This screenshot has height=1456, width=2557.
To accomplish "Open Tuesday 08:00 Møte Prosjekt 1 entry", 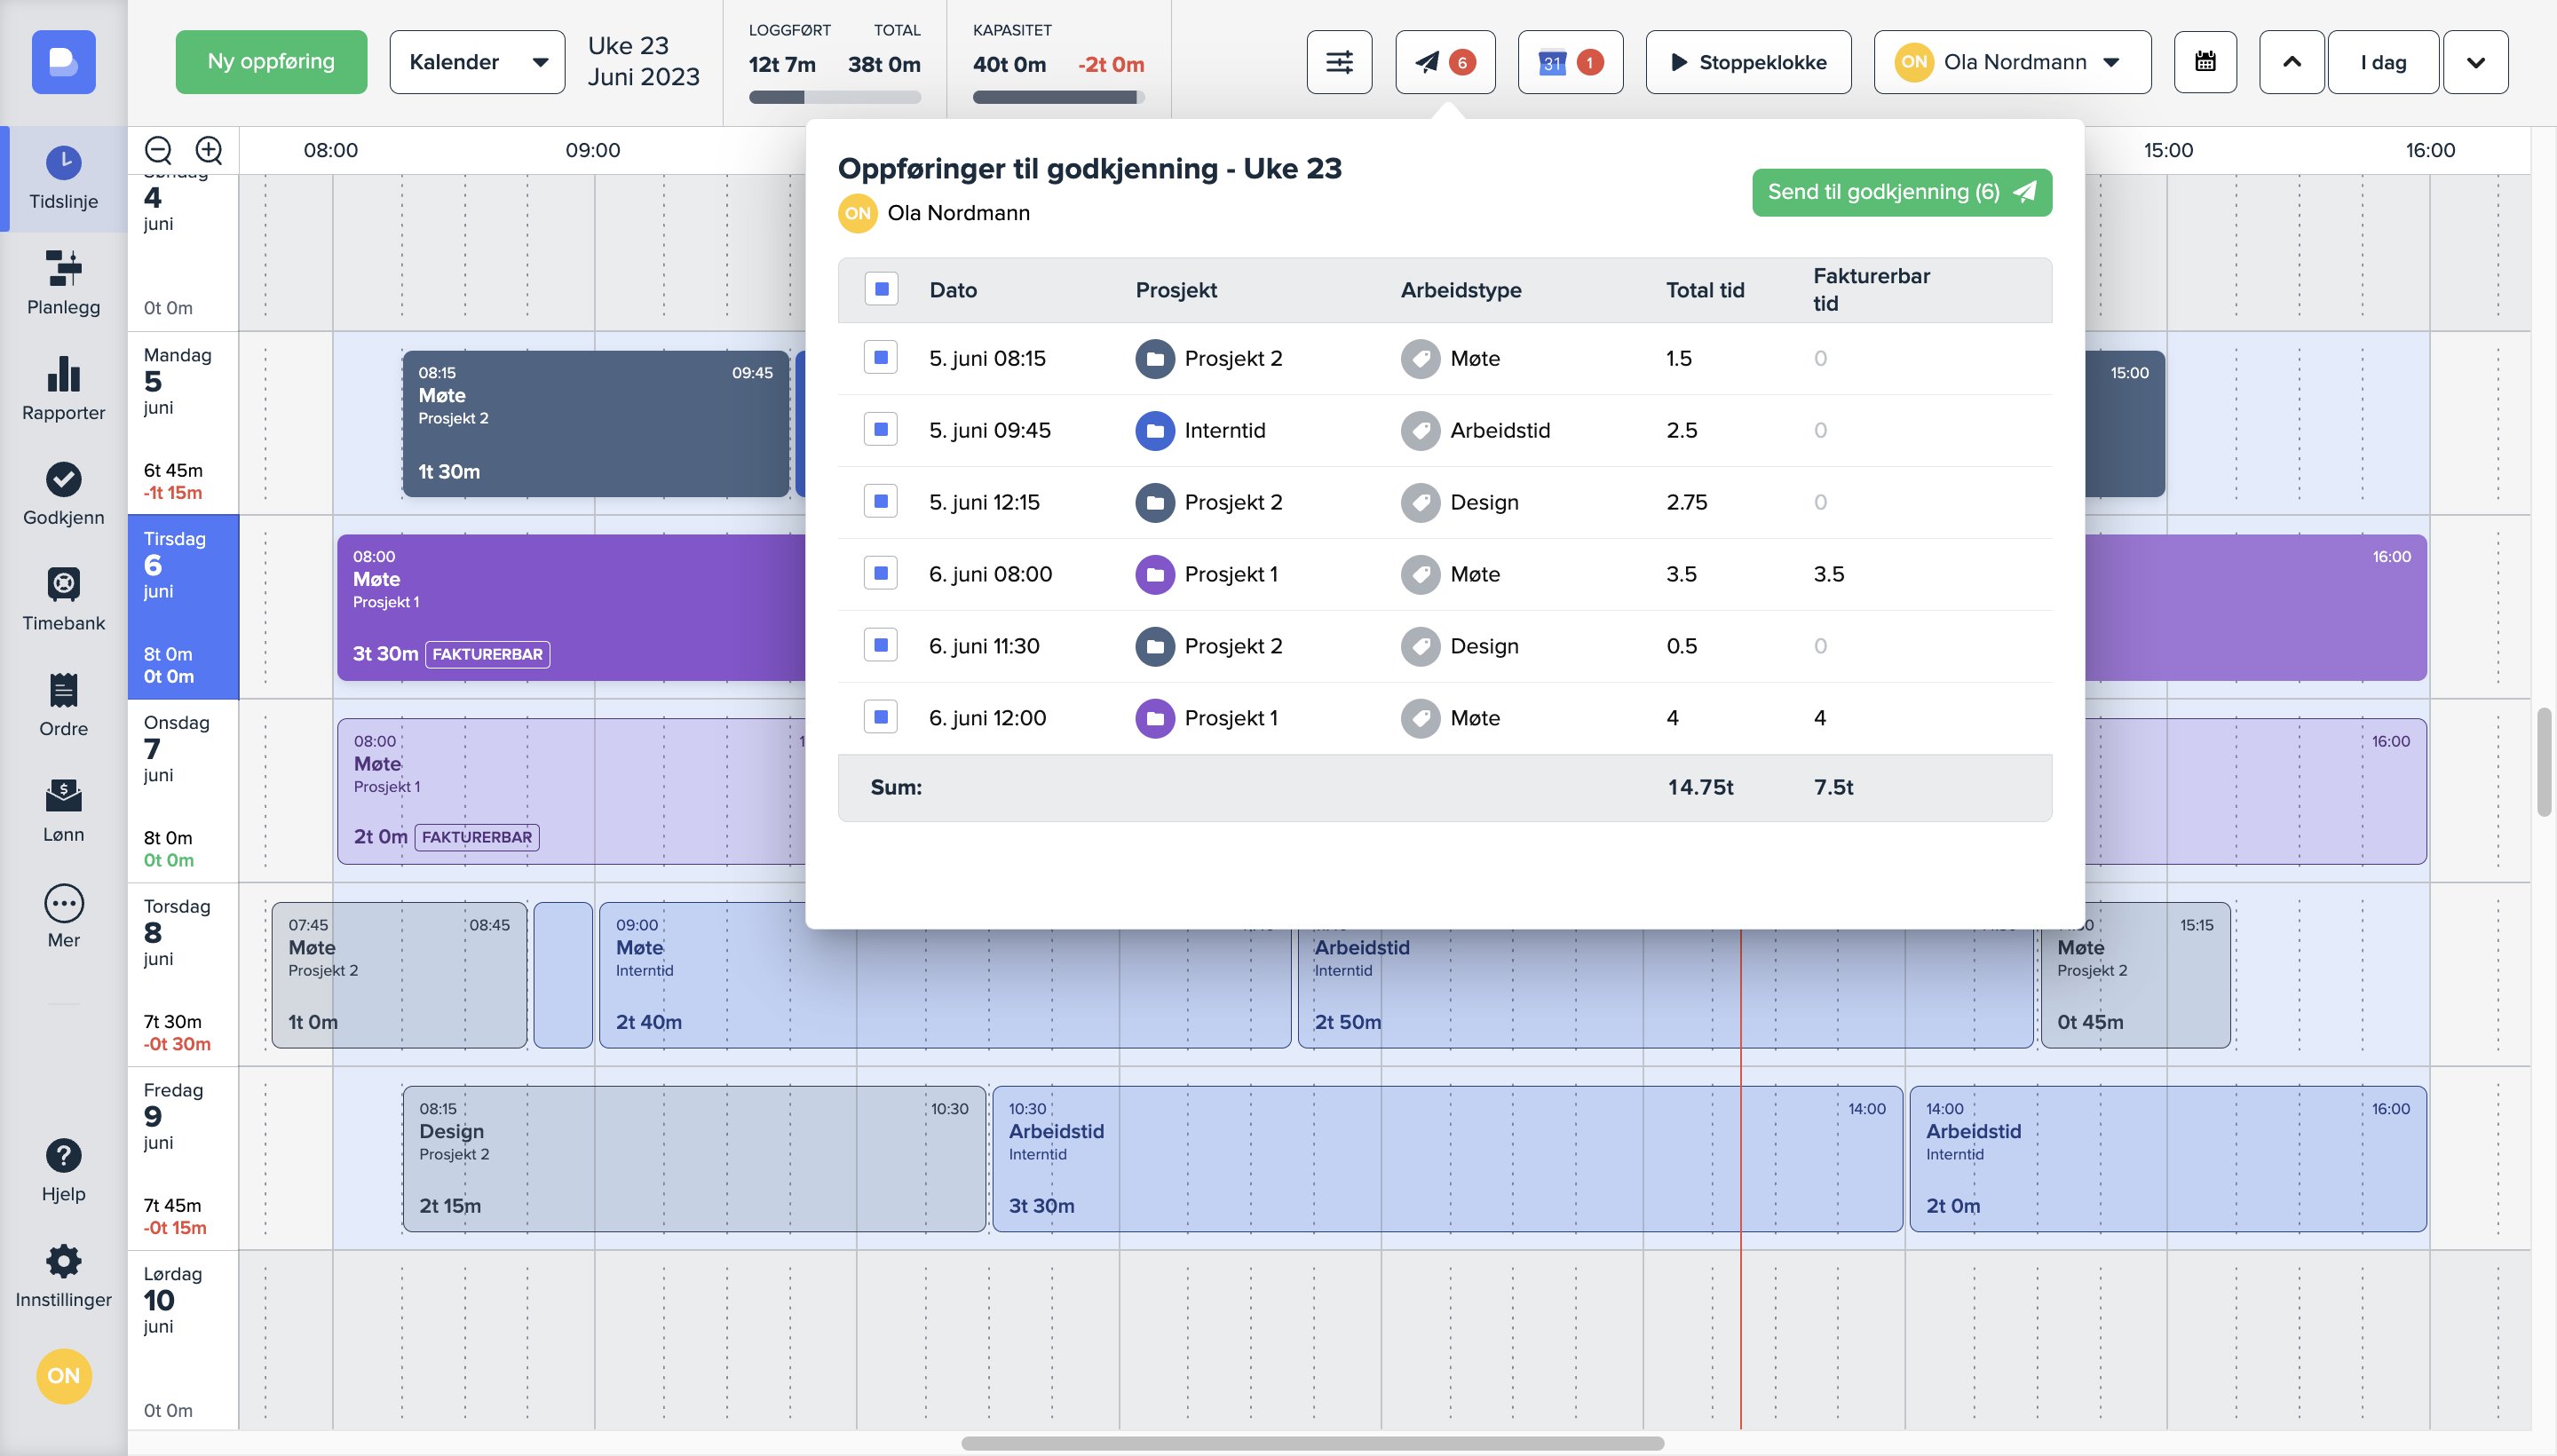I will (571, 608).
